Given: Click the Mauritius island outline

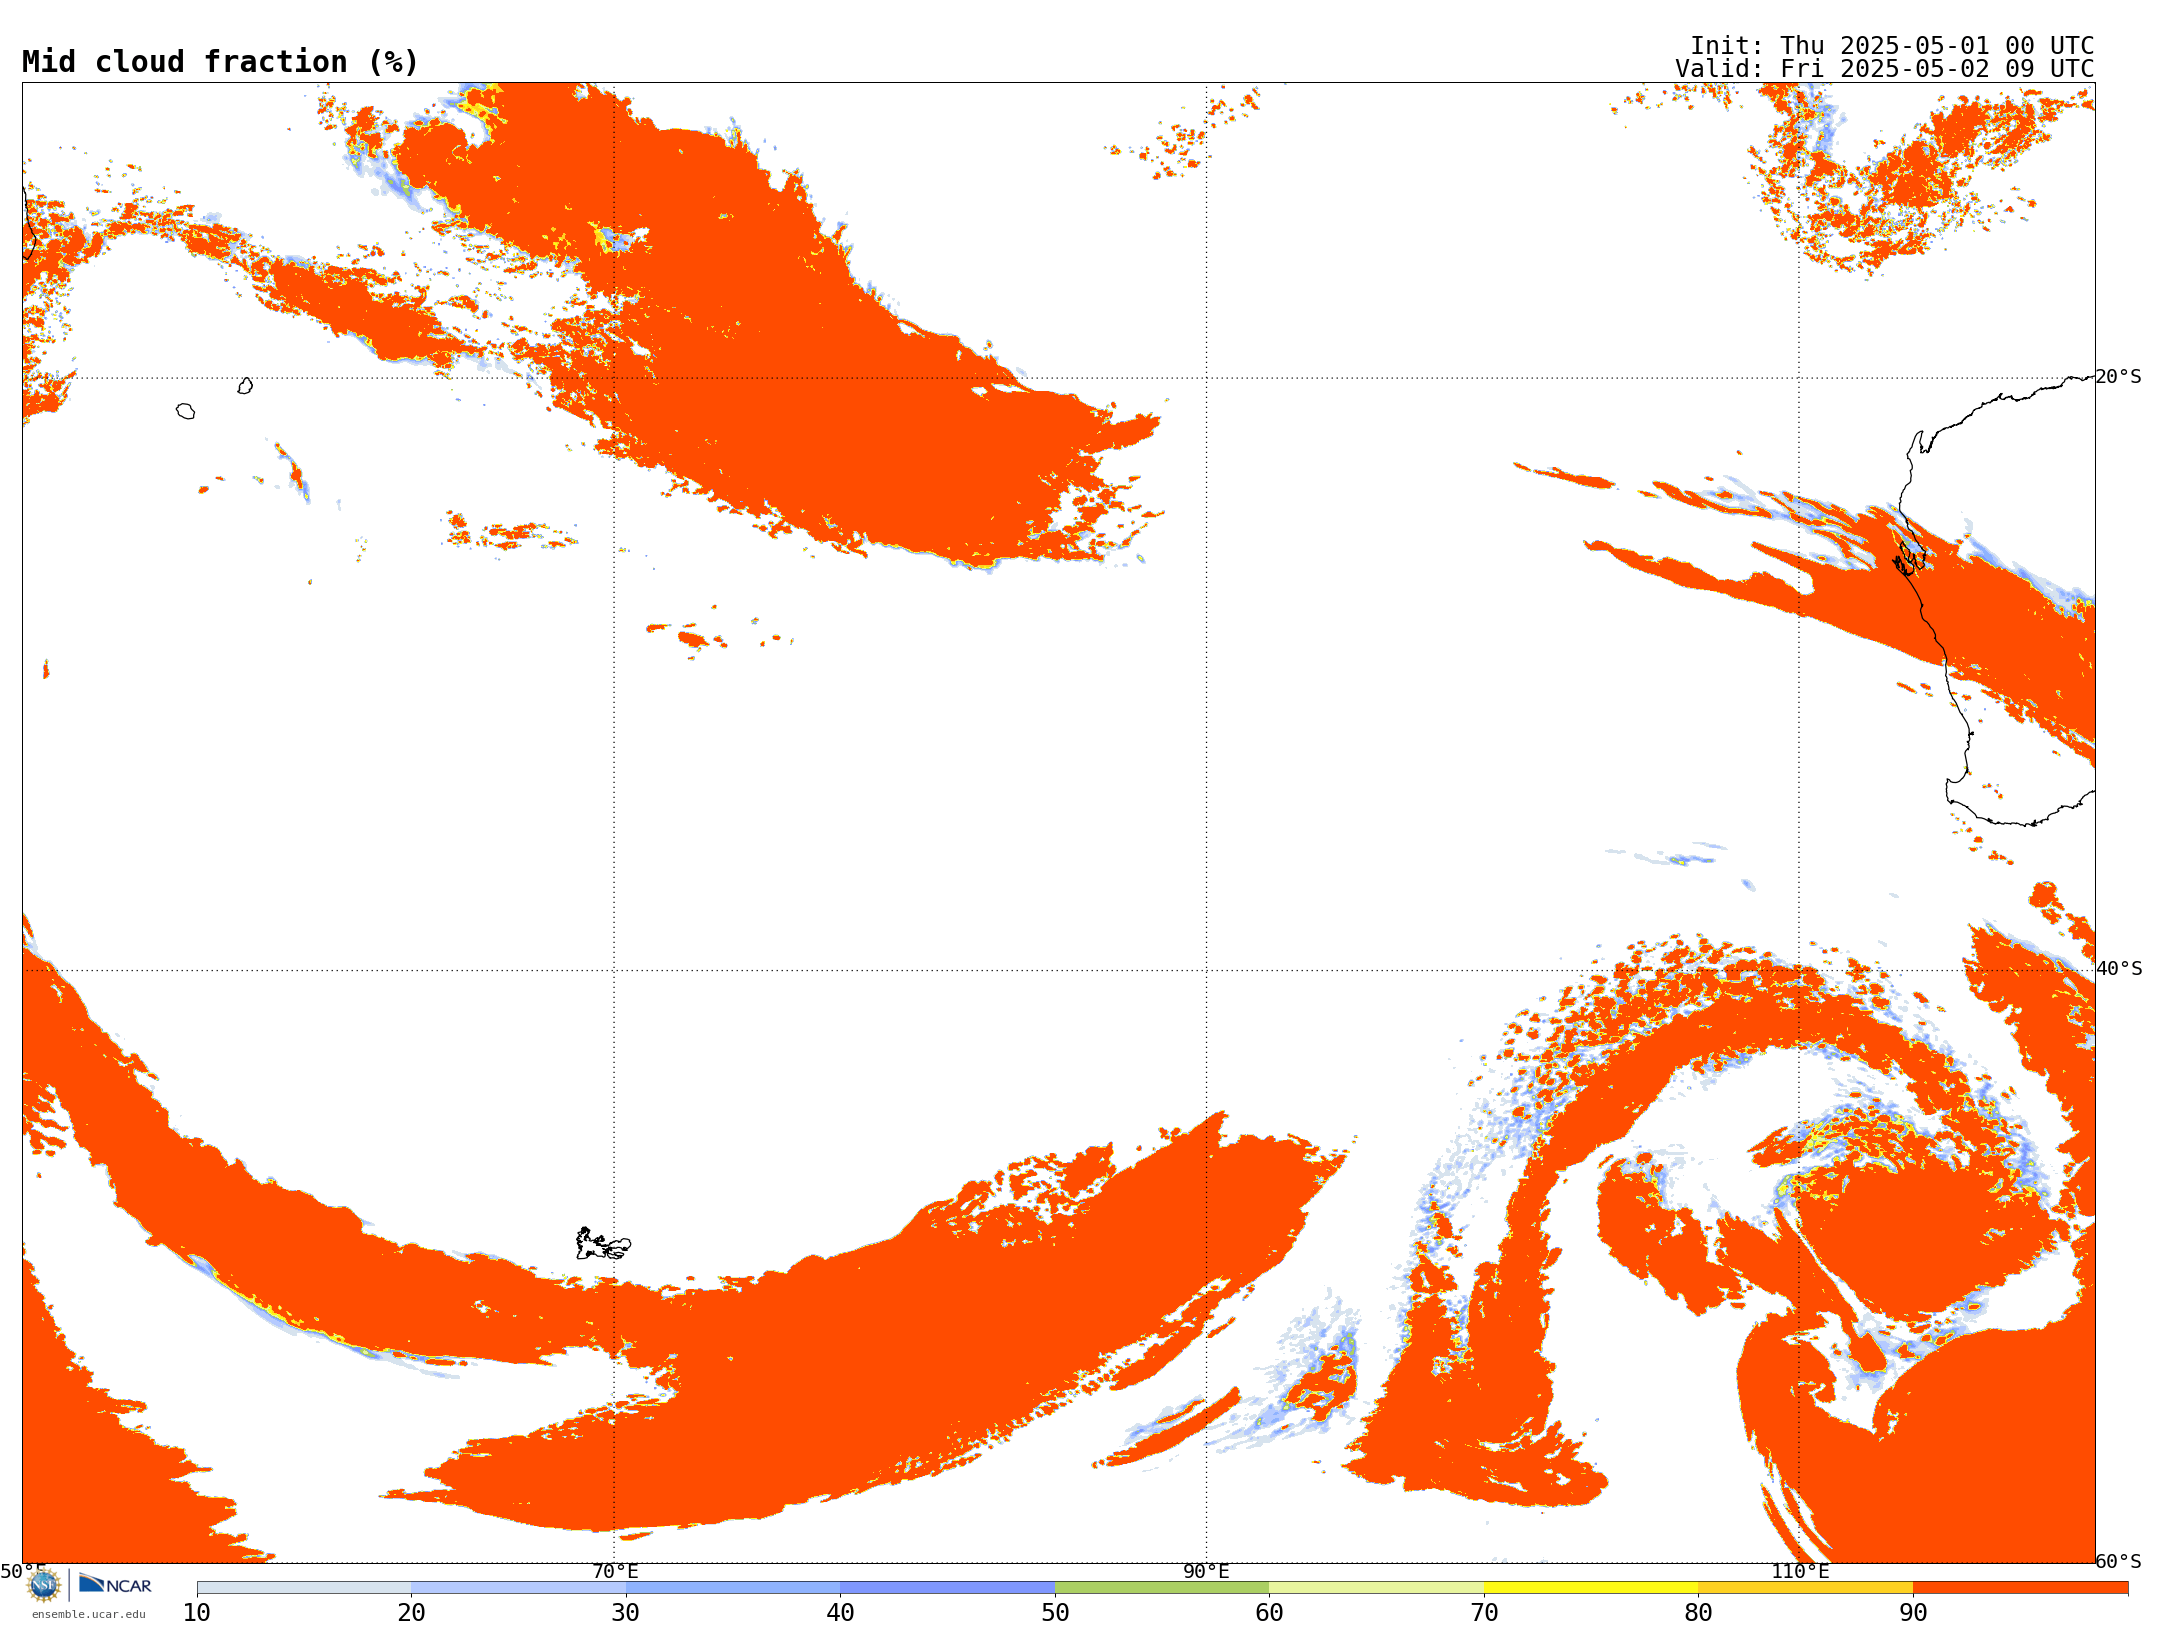Looking at the screenshot, I should pyautogui.click(x=245, y=386).
